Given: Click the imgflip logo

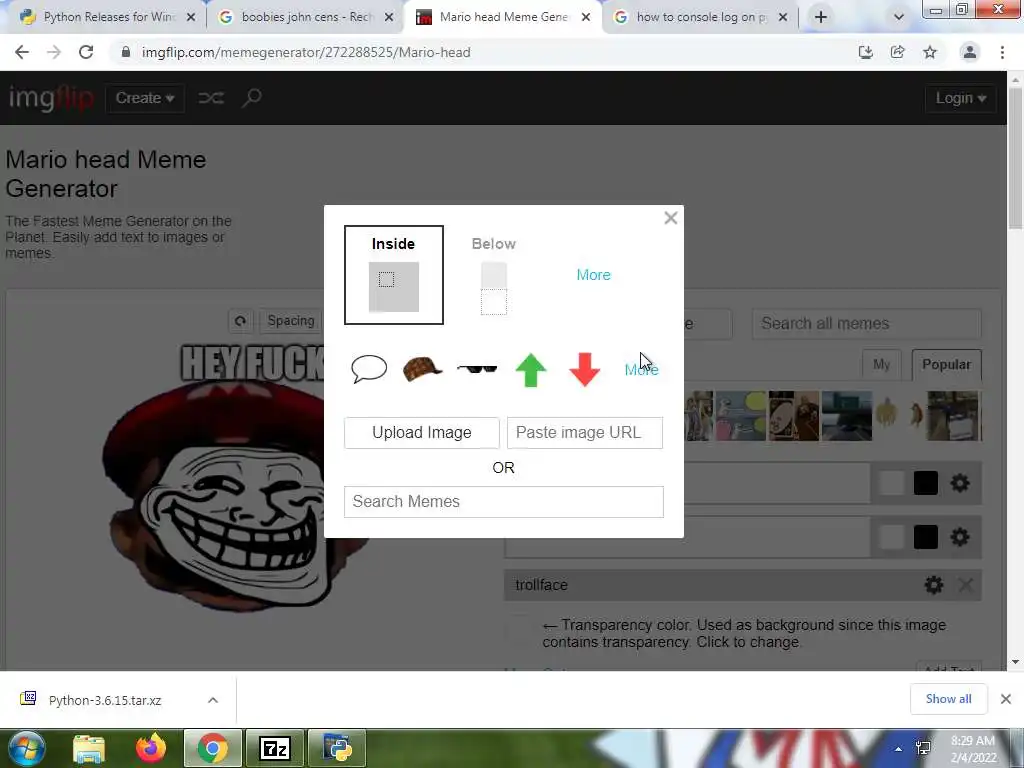Looking at the screenshot, I should click(x=51, y=98).
